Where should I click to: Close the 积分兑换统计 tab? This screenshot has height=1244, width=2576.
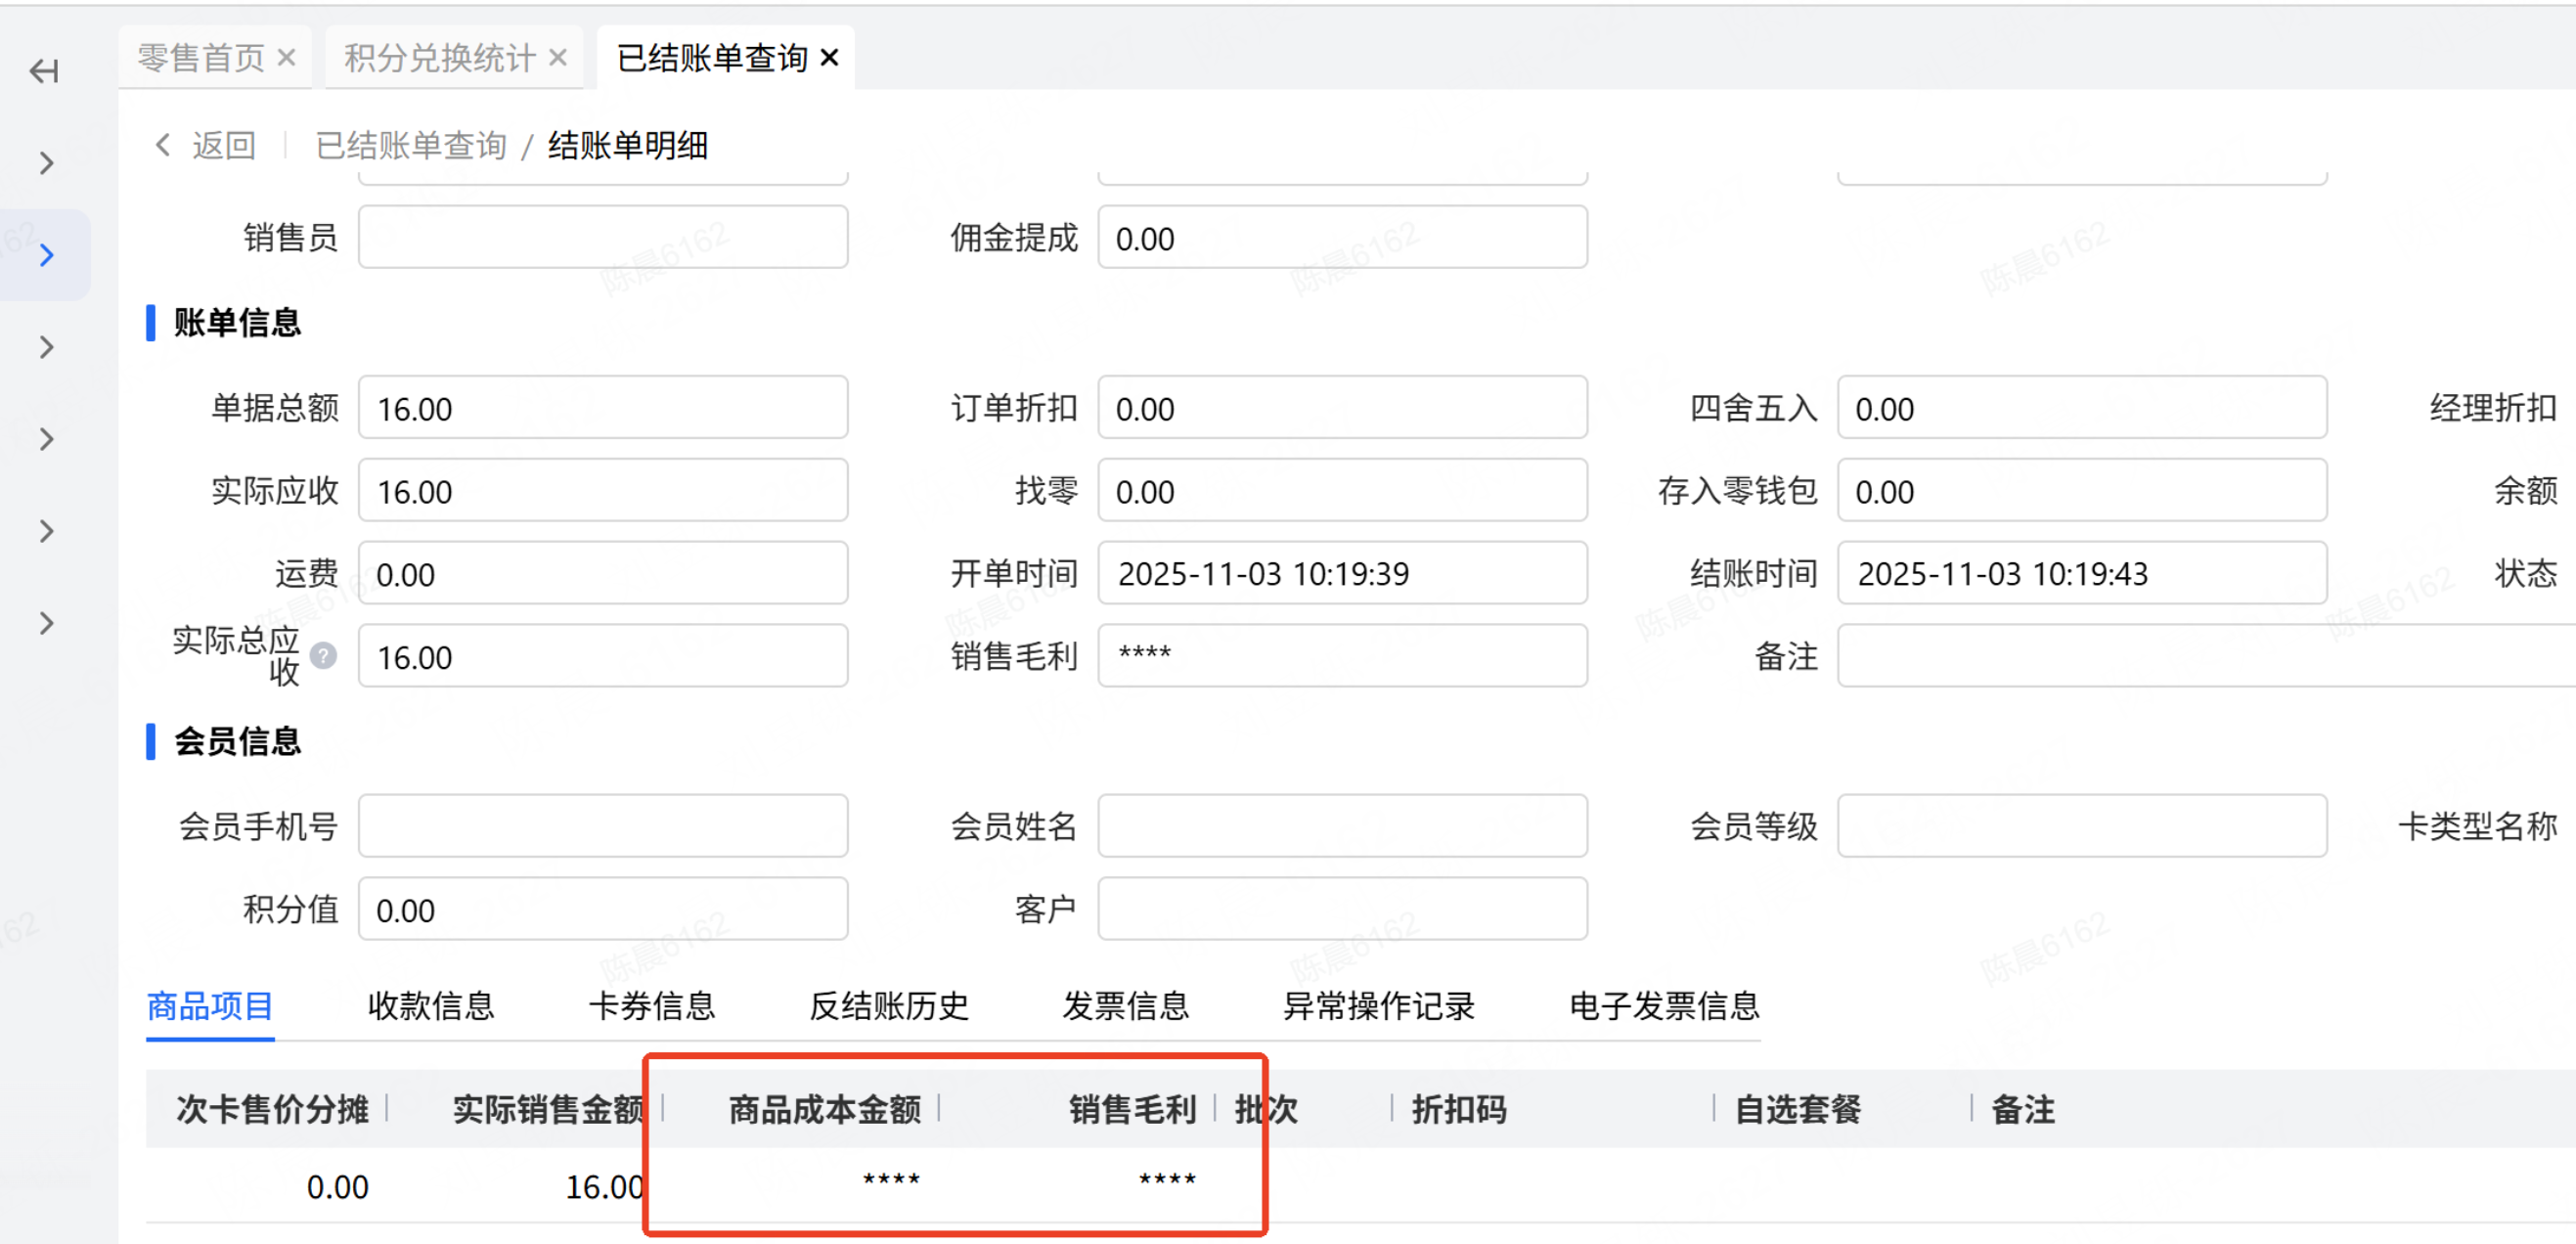(x=558, y=58)
